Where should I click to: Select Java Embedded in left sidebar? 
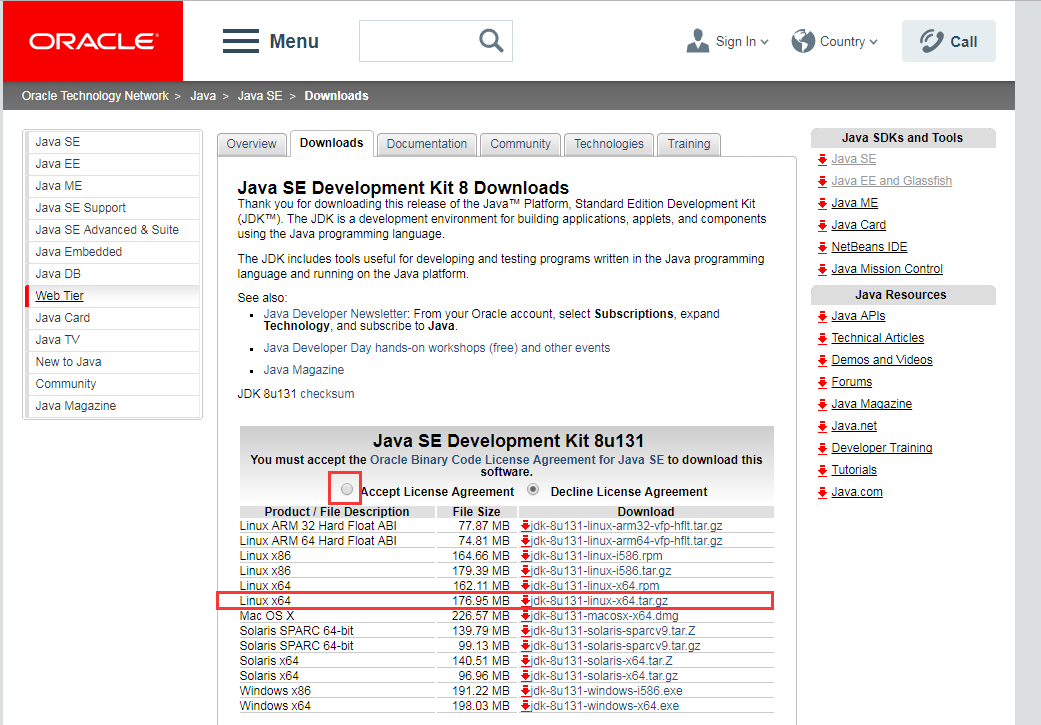112,252
